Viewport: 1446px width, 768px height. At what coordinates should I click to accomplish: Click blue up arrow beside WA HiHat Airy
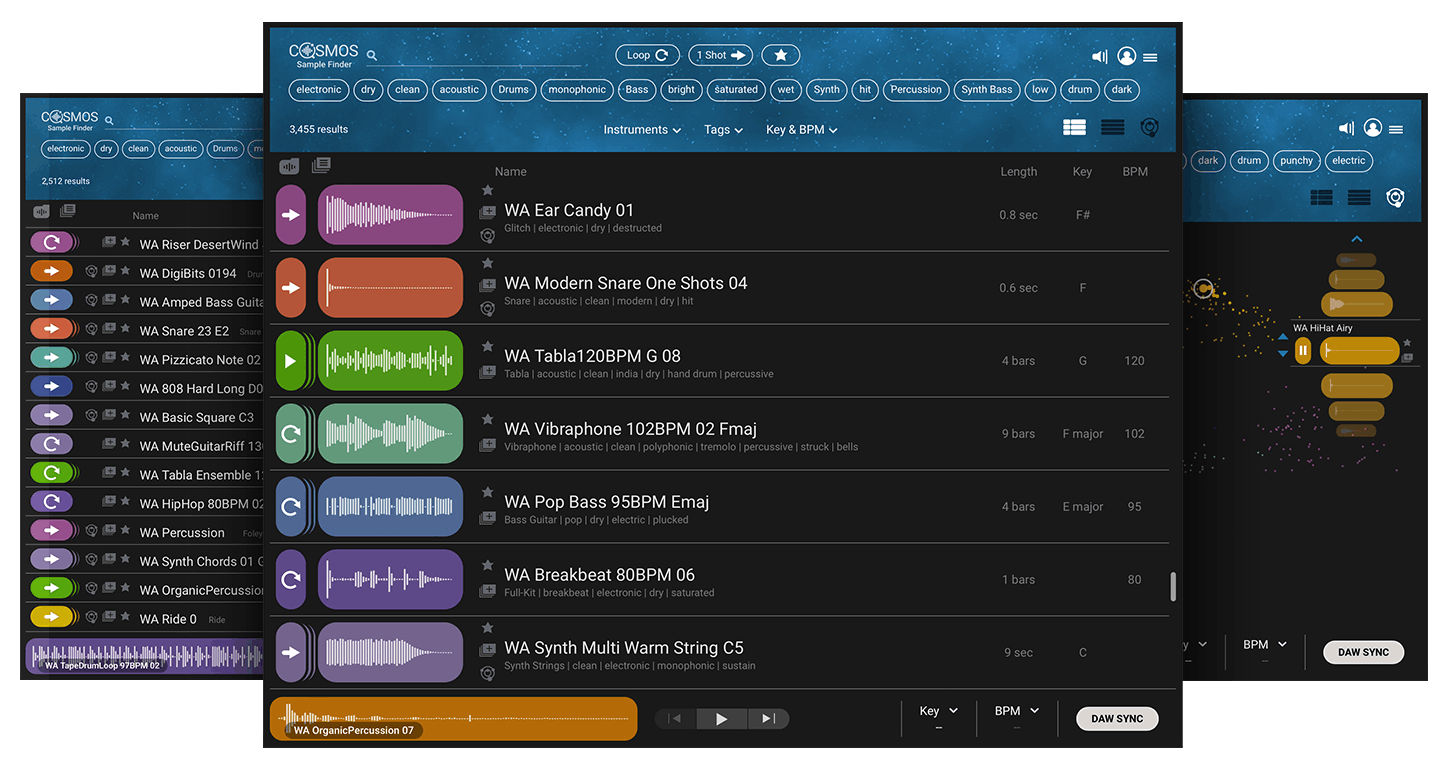[x=1283, y=339]
